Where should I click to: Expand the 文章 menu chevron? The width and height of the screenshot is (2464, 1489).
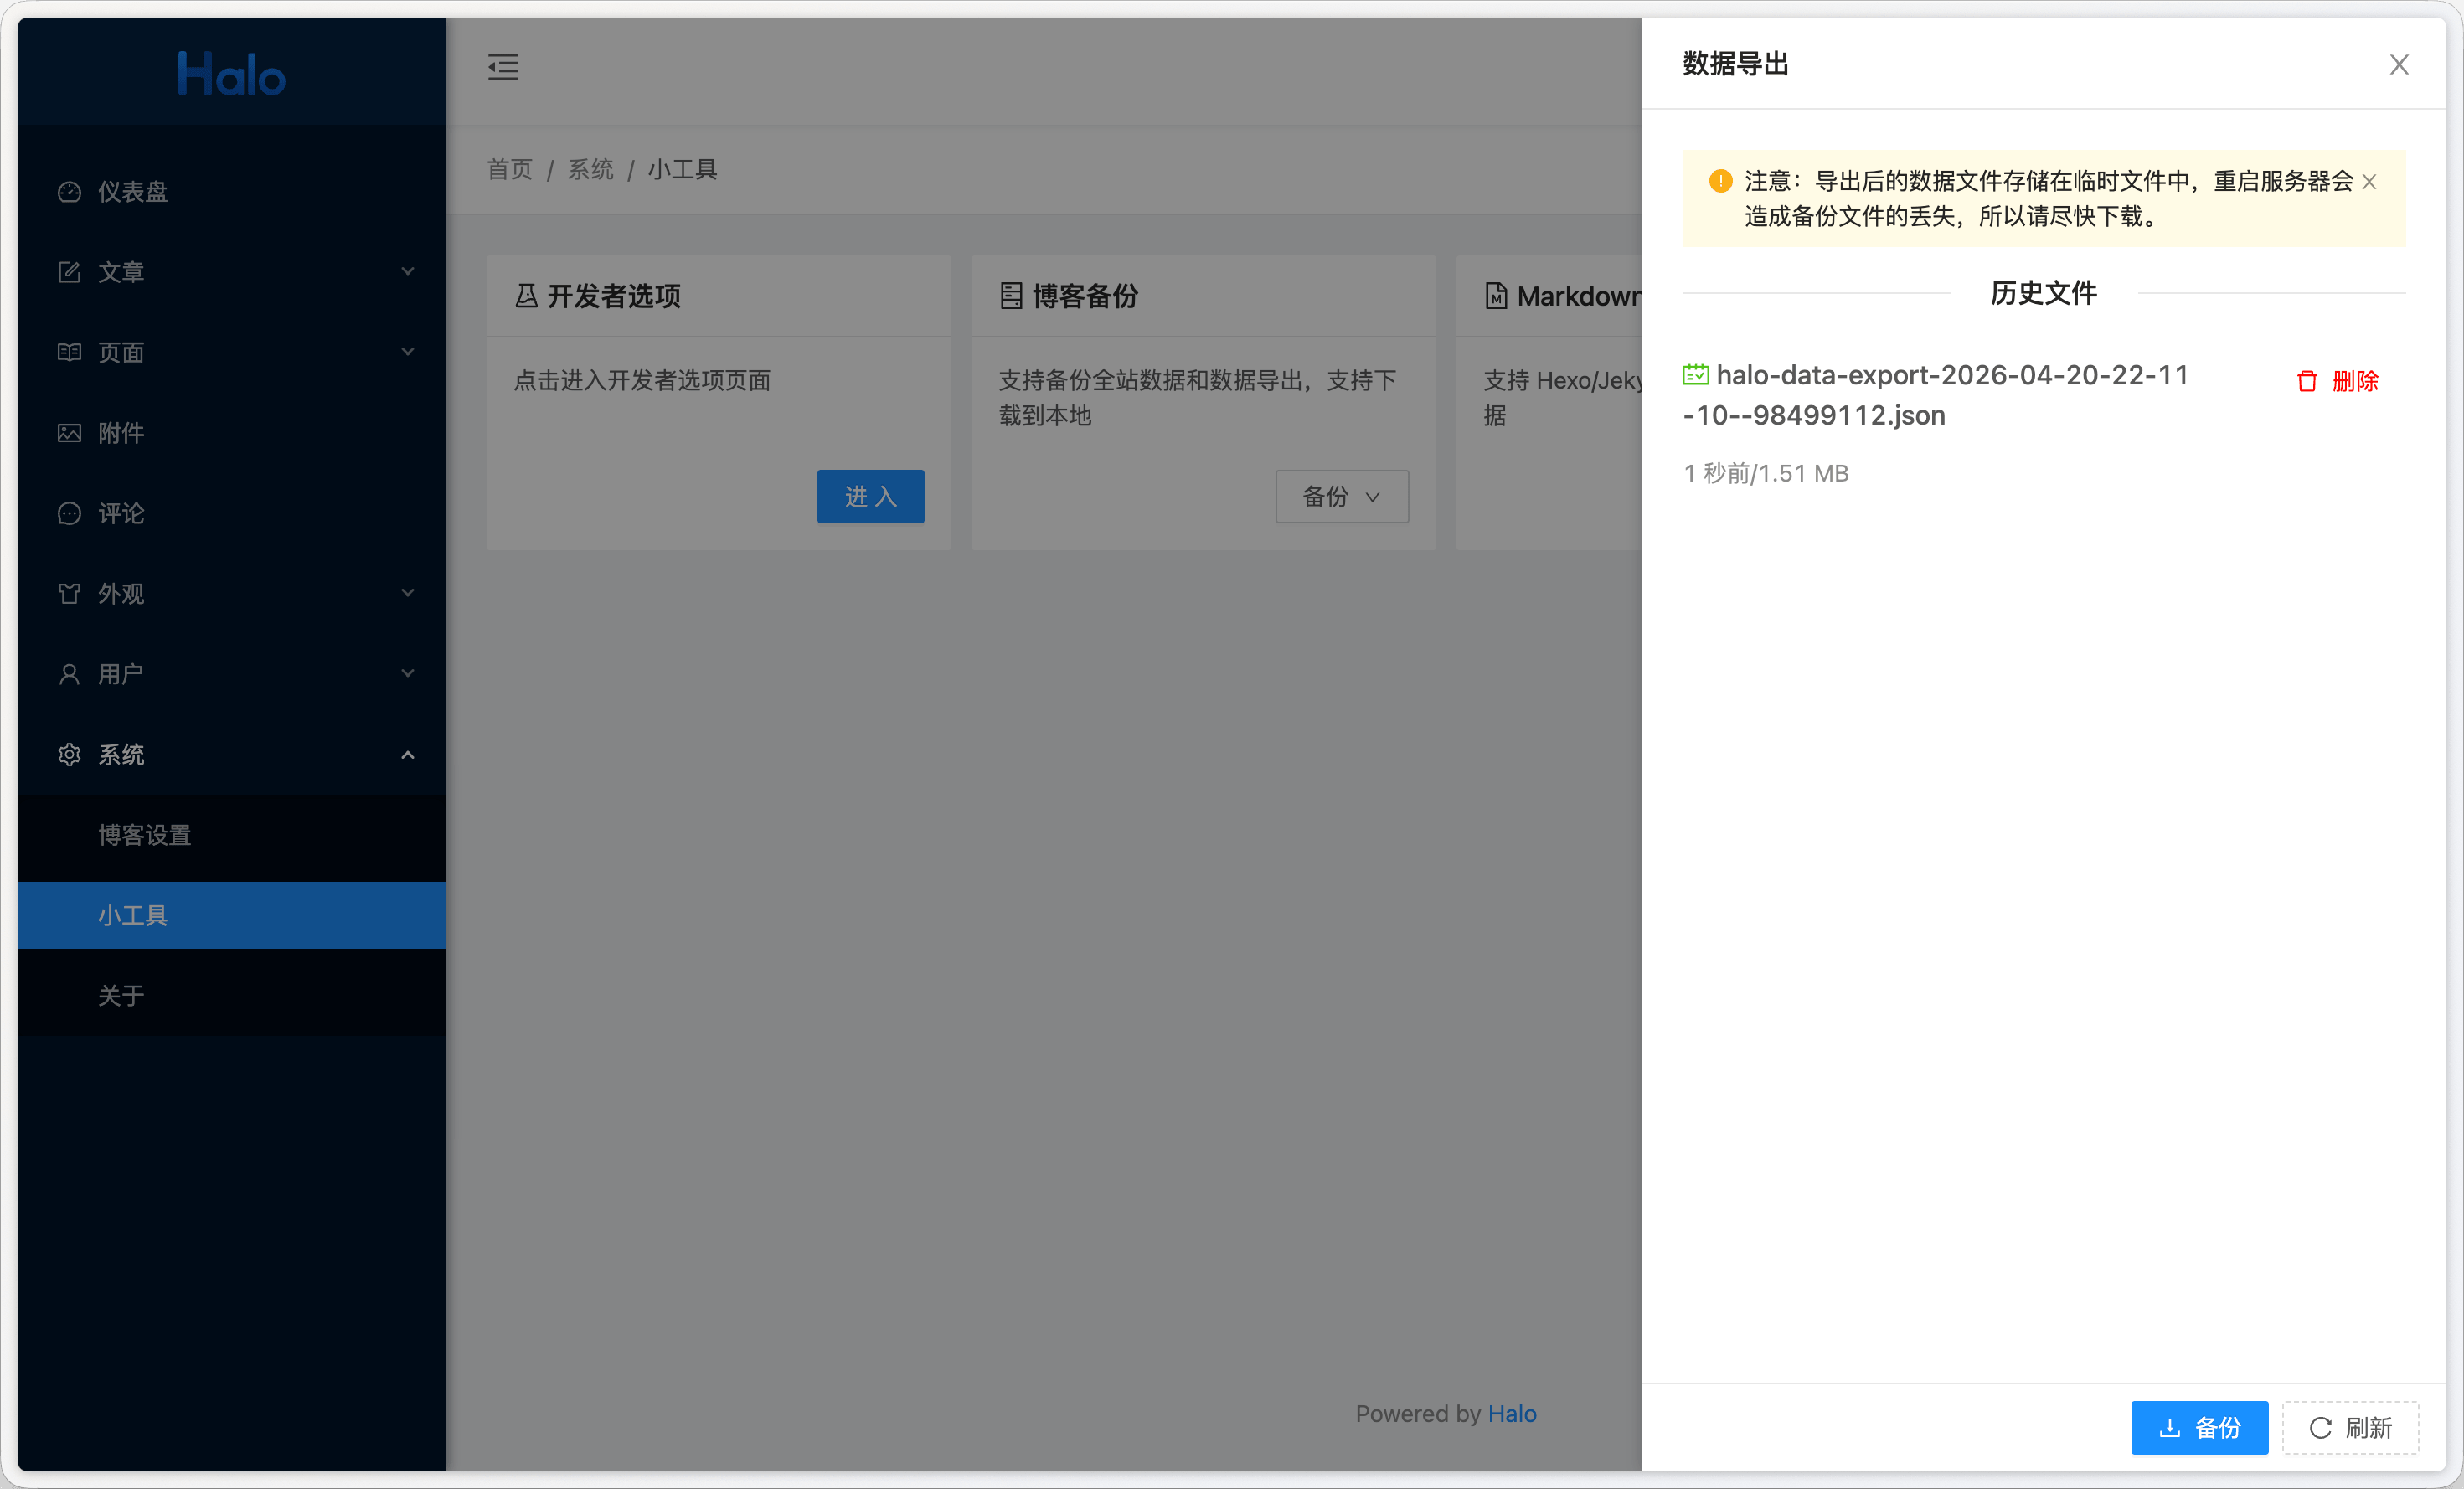[x=407, y=271]
